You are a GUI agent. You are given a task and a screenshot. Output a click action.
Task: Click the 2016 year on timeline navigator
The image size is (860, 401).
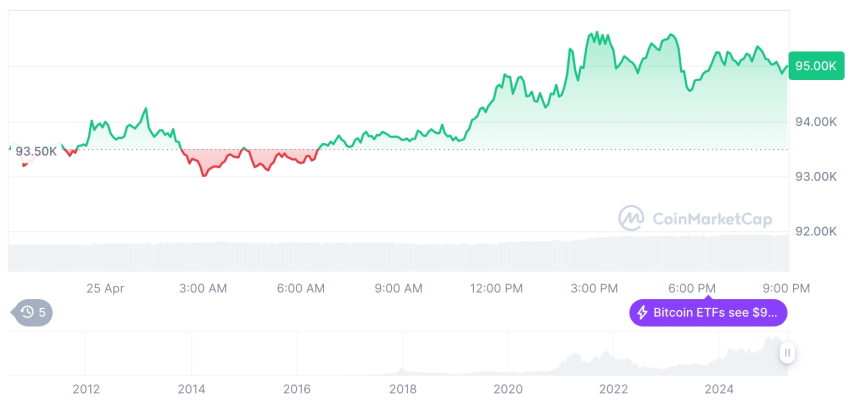(297, 388)
